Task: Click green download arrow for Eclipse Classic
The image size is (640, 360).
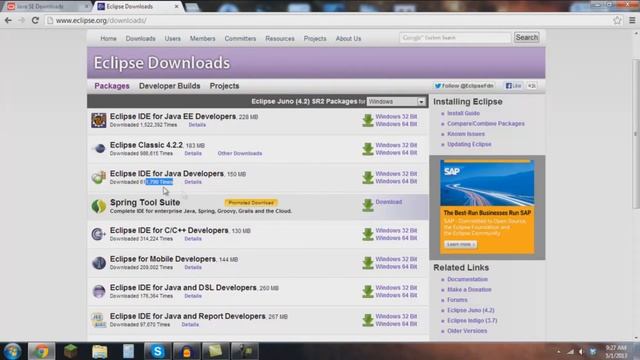Action: (x=368, y=149)
